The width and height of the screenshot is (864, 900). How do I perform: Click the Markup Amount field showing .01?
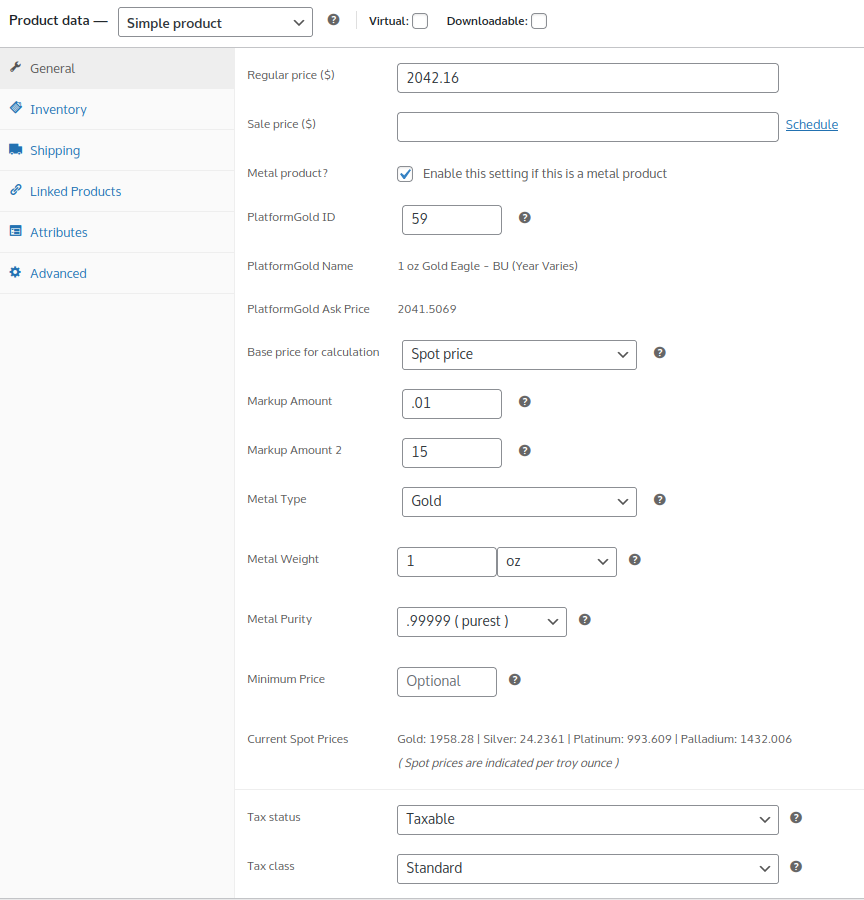(452, 404)
